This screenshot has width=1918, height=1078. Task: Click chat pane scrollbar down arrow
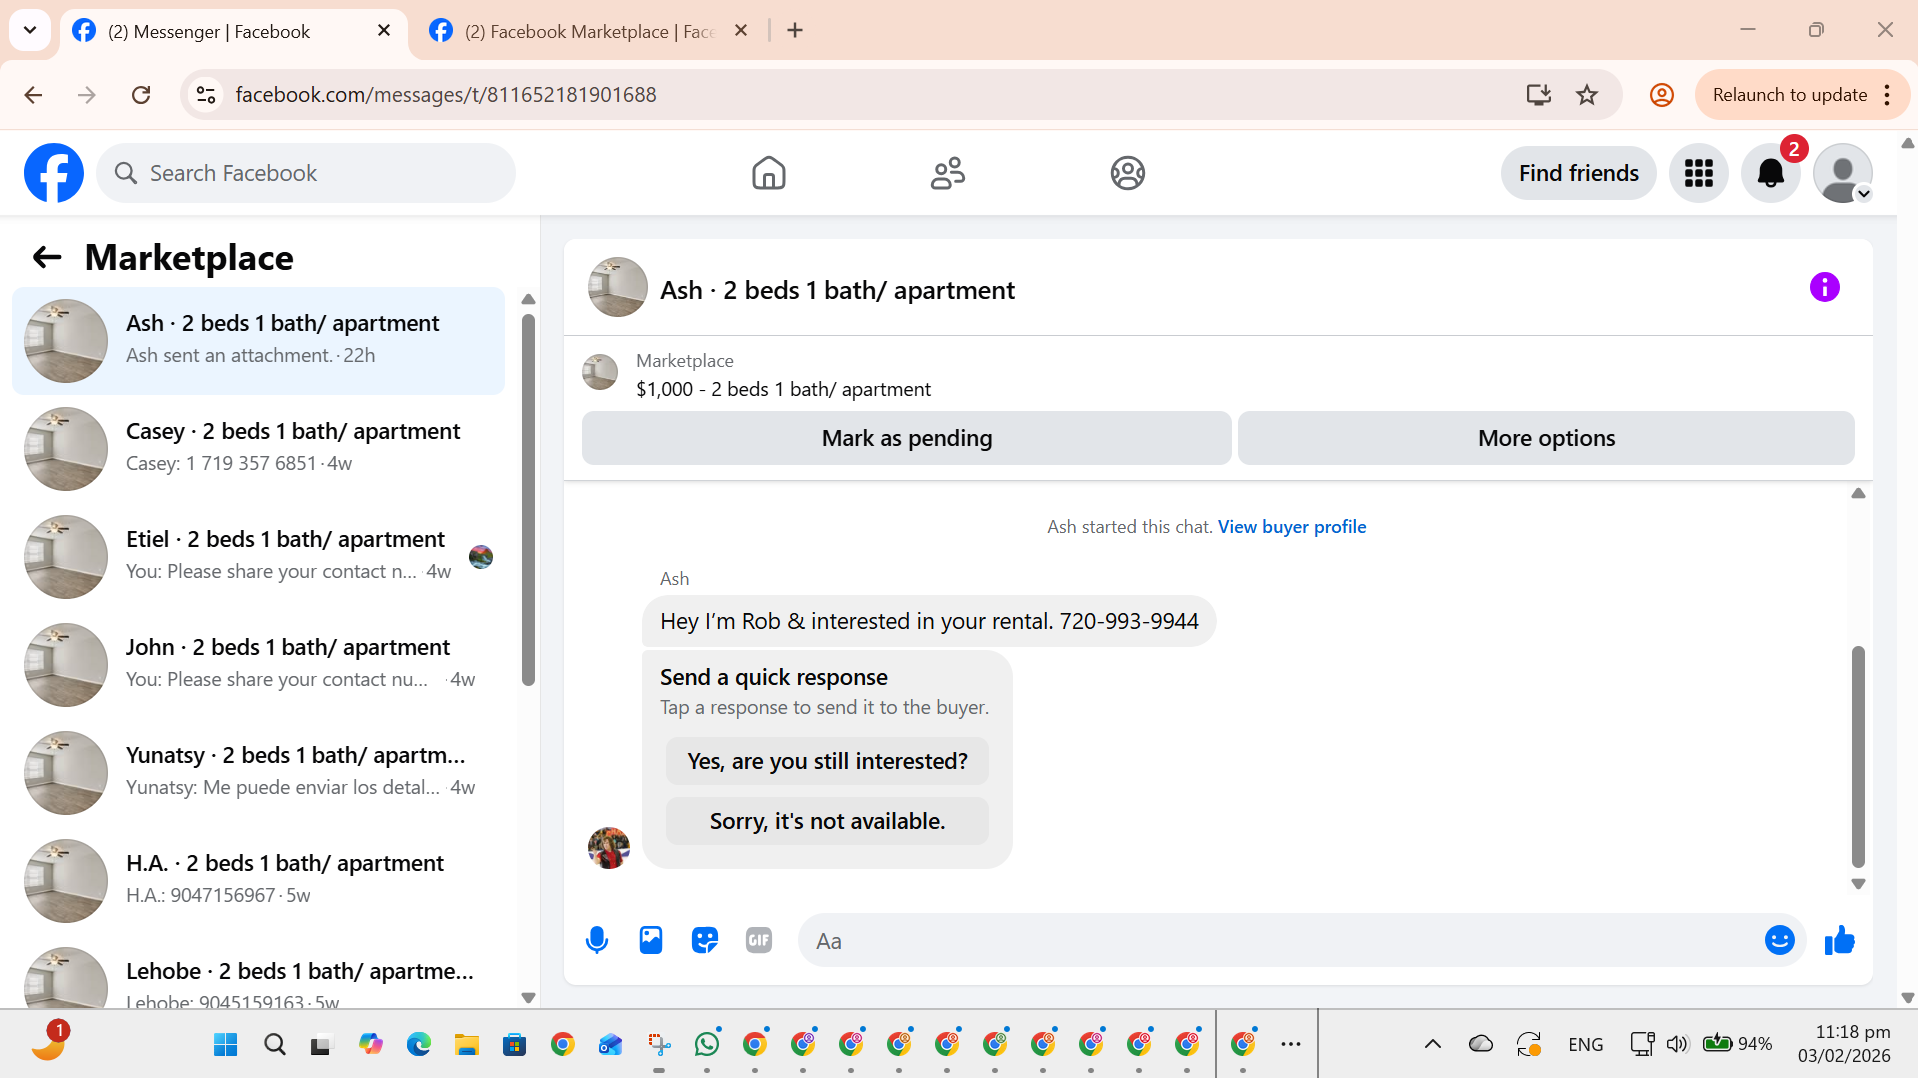tap(1858, 884)
